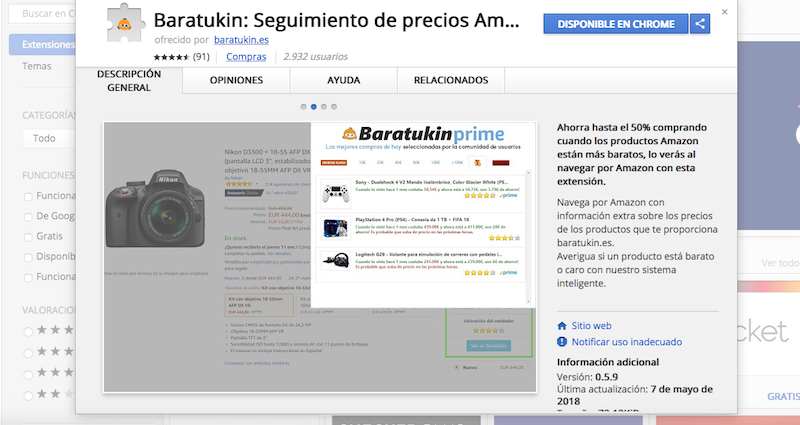Switch to the Ayuda tab
Viewport: 800px width, 425px height.
[343, 80]
